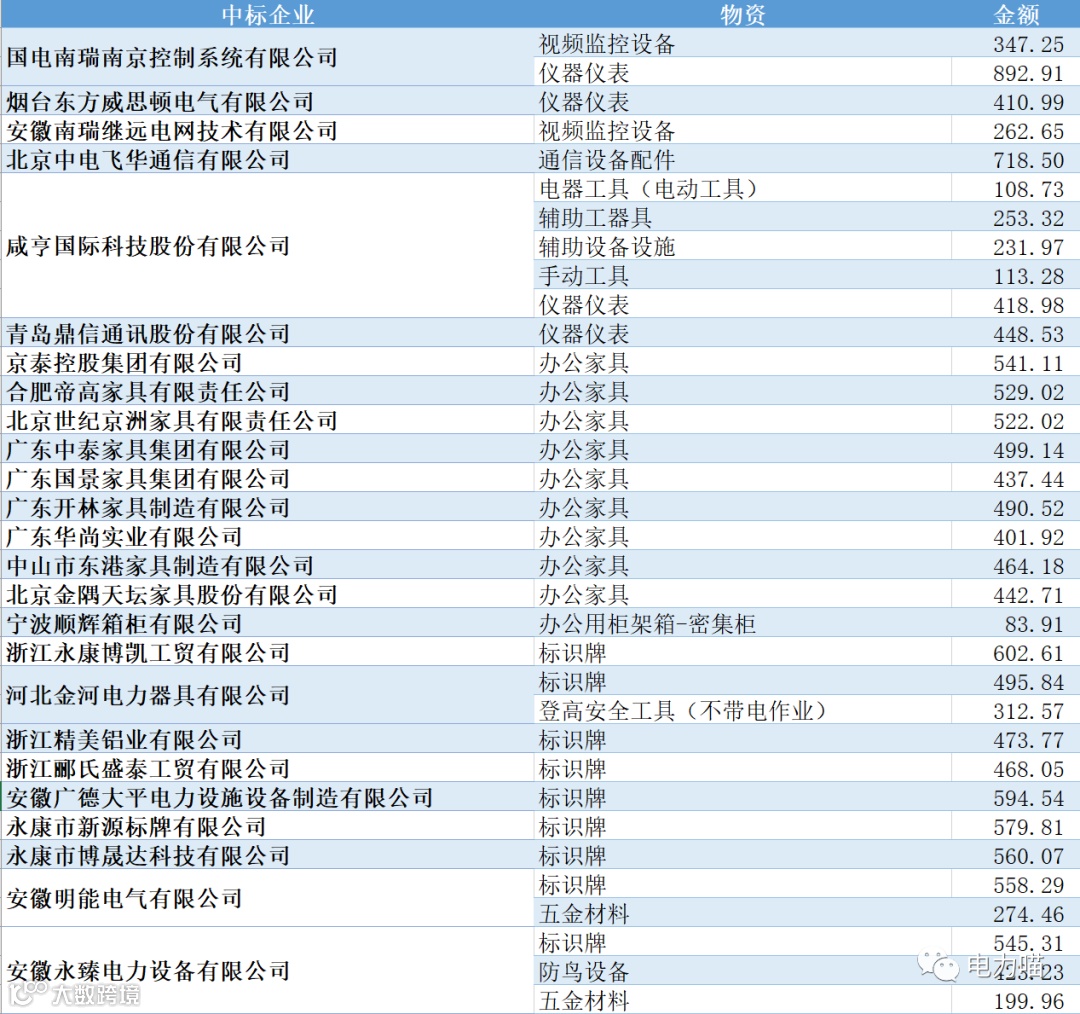
Task: Click the 办公用柜架箱-密集柜 cell
Action: click(742, 623)
